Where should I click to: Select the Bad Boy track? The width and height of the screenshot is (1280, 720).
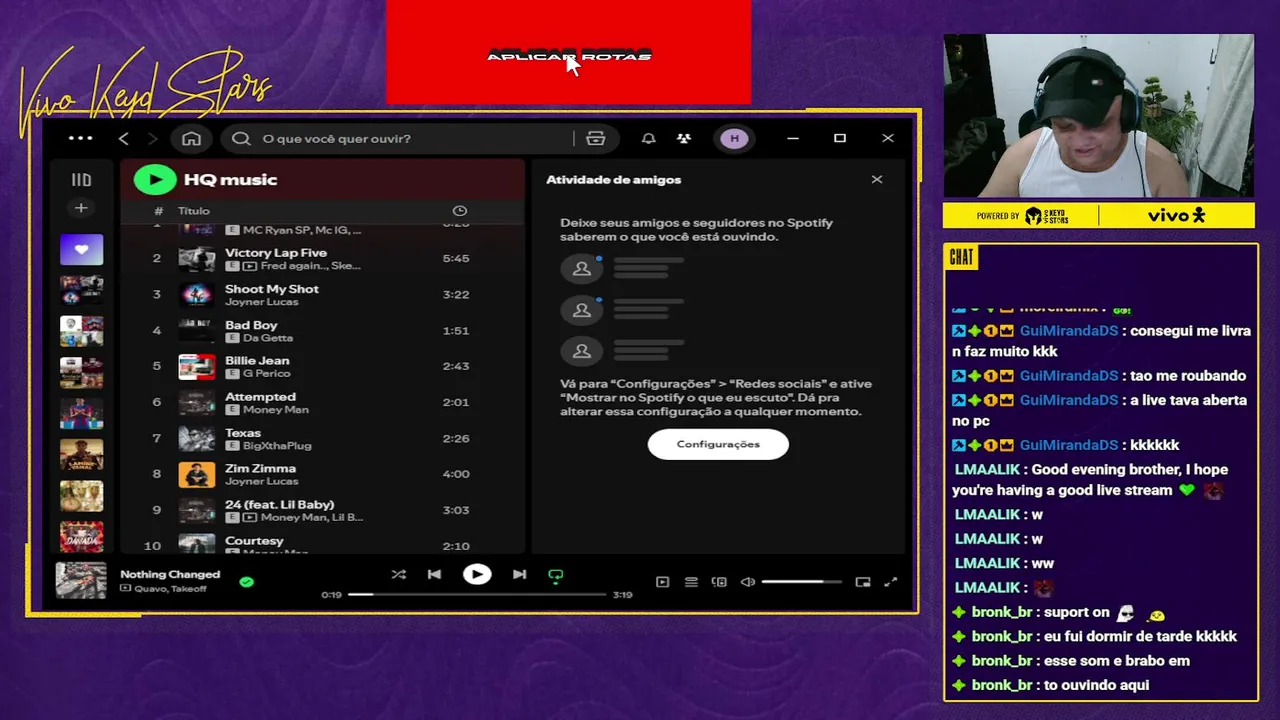tap(322, 330)
